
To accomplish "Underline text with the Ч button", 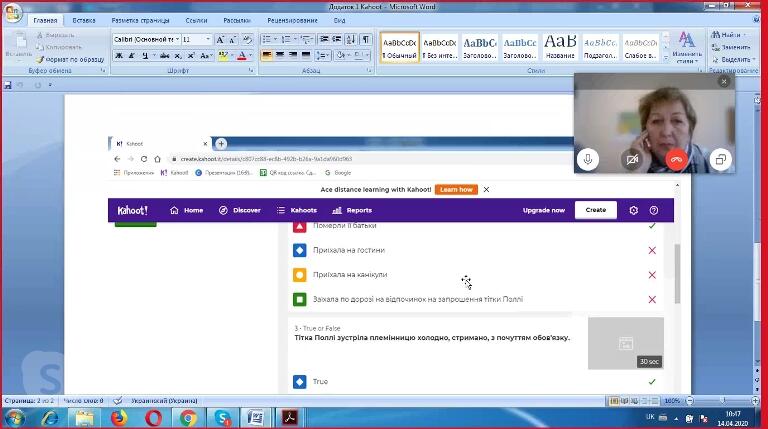I will 144,56.
